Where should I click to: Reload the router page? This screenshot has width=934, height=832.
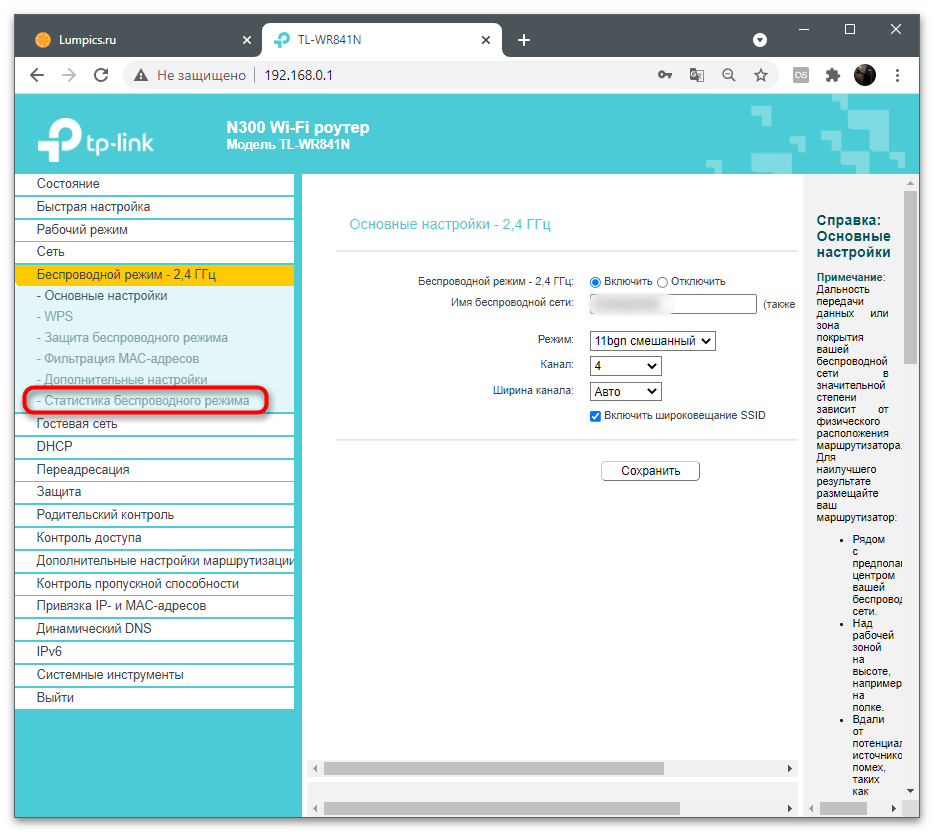101,75
